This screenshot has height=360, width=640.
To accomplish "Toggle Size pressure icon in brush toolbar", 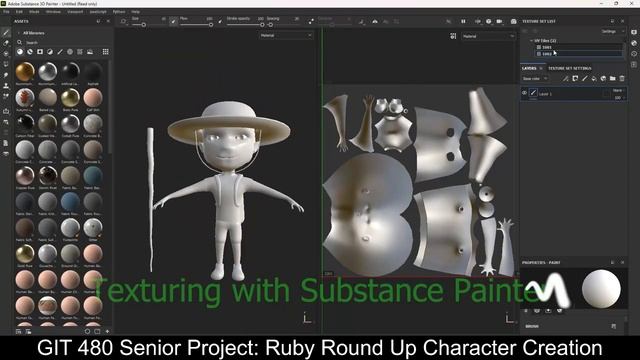I will (173, 21).
